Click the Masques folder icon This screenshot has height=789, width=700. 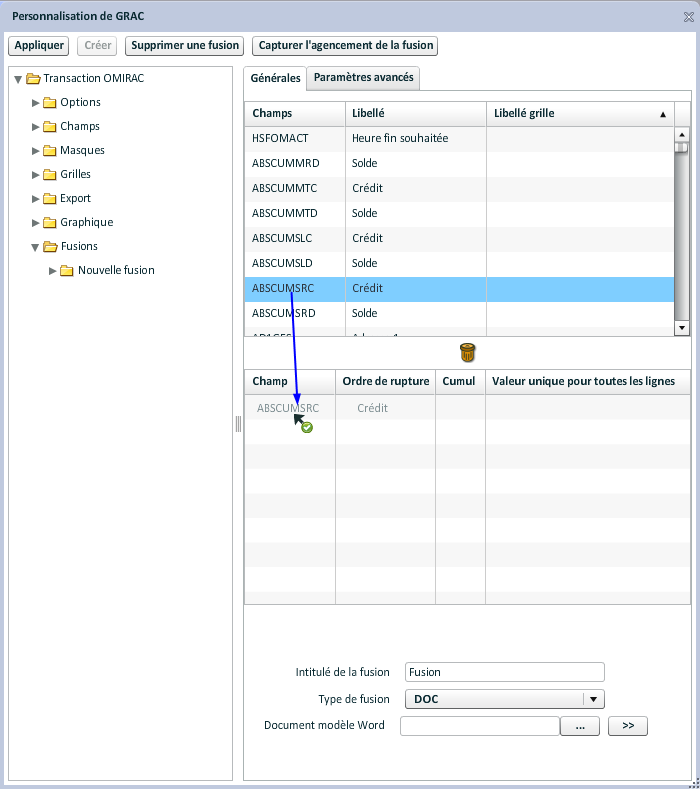(49, 150)
